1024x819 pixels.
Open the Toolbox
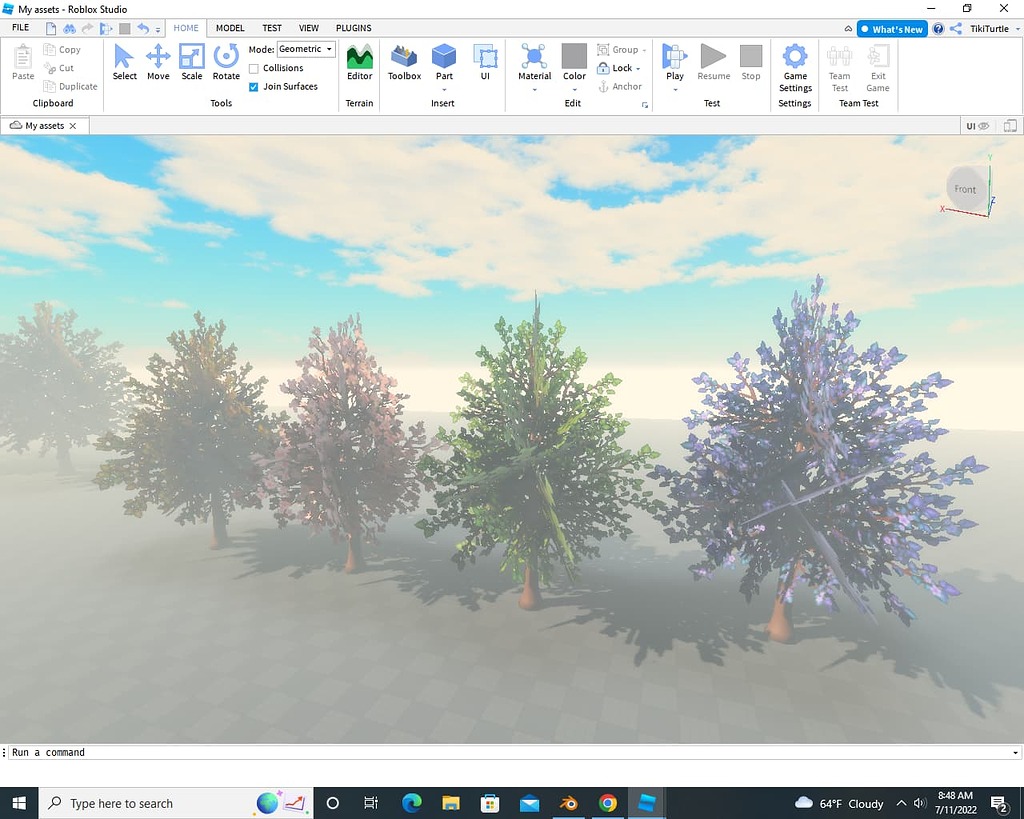click(404, 62)
